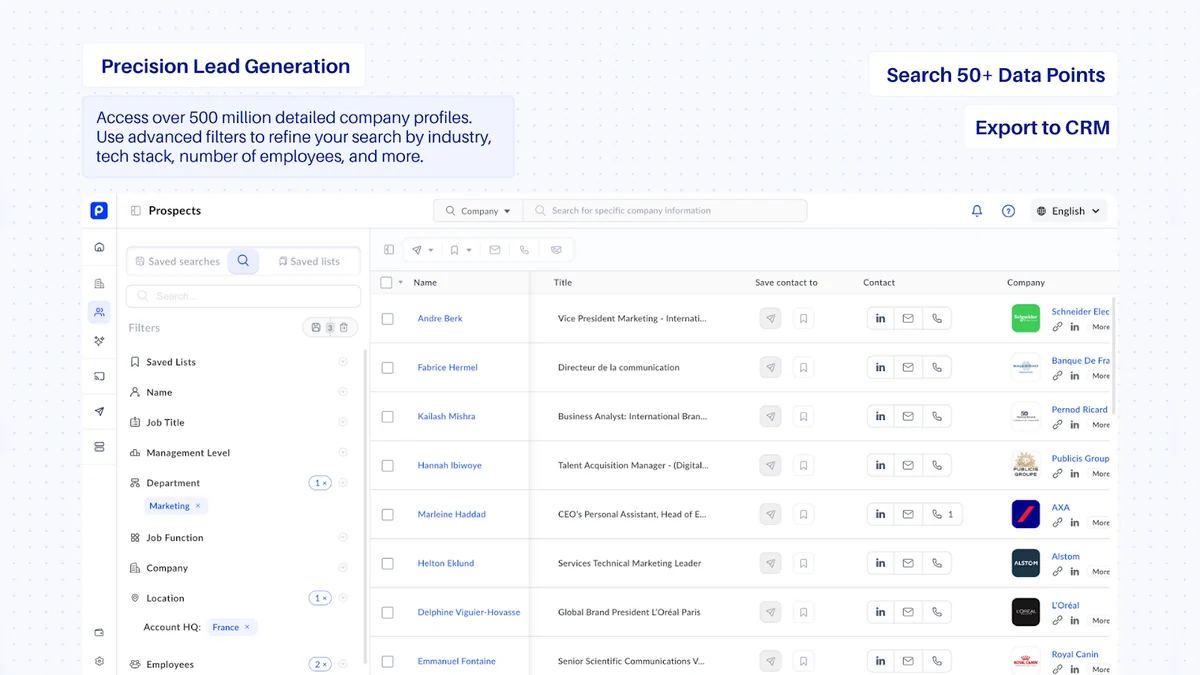Focus the specific company information search field
This screenshot has width=1200, height=675.
tap(665, 211)
